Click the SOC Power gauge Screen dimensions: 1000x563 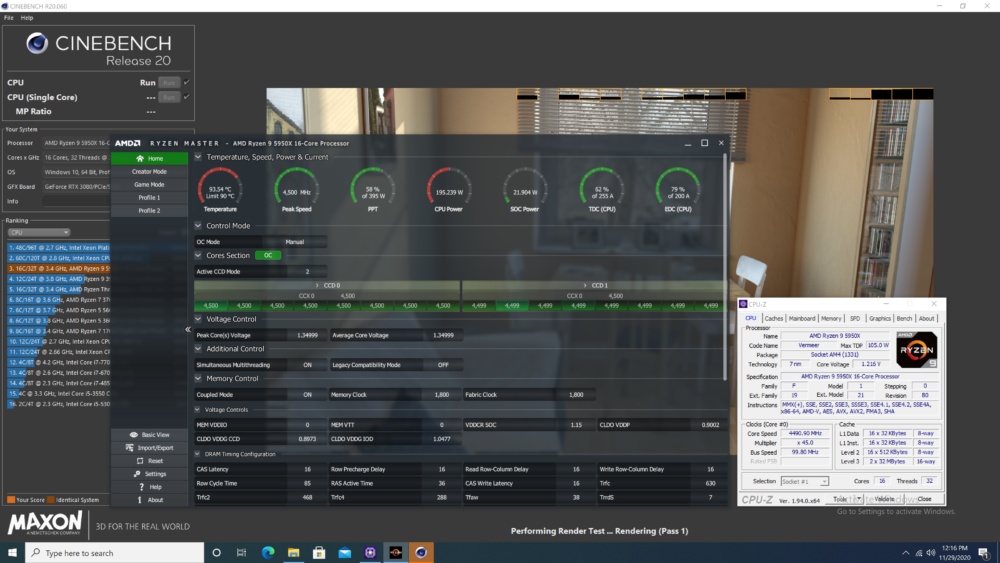[x=525, y=189]
